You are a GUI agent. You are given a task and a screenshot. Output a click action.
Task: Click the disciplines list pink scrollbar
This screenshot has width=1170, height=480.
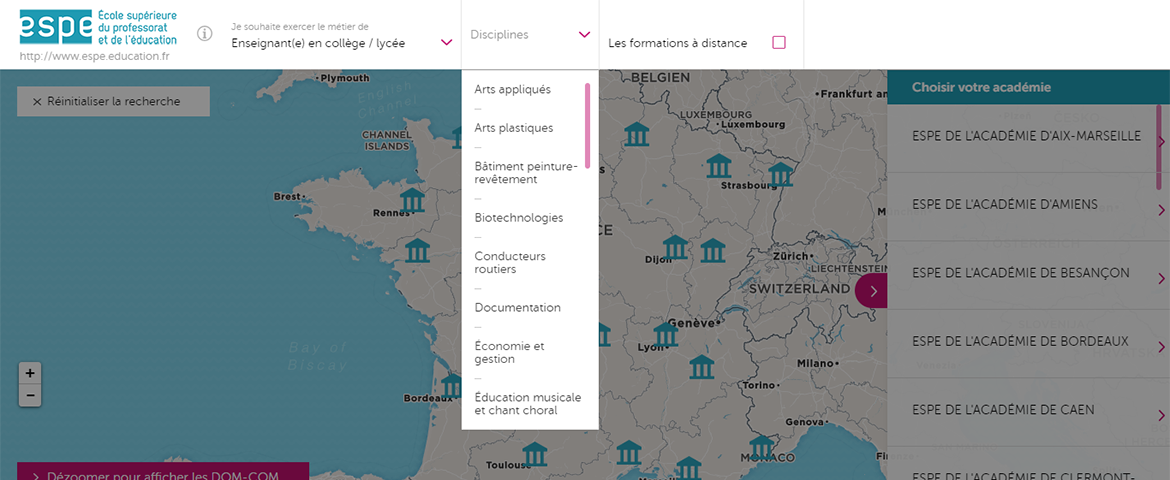[x=588, y=125]
